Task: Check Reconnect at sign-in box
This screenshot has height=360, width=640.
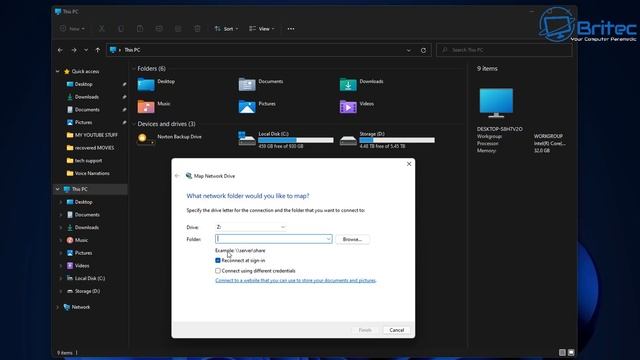Action: coord(218,260)
